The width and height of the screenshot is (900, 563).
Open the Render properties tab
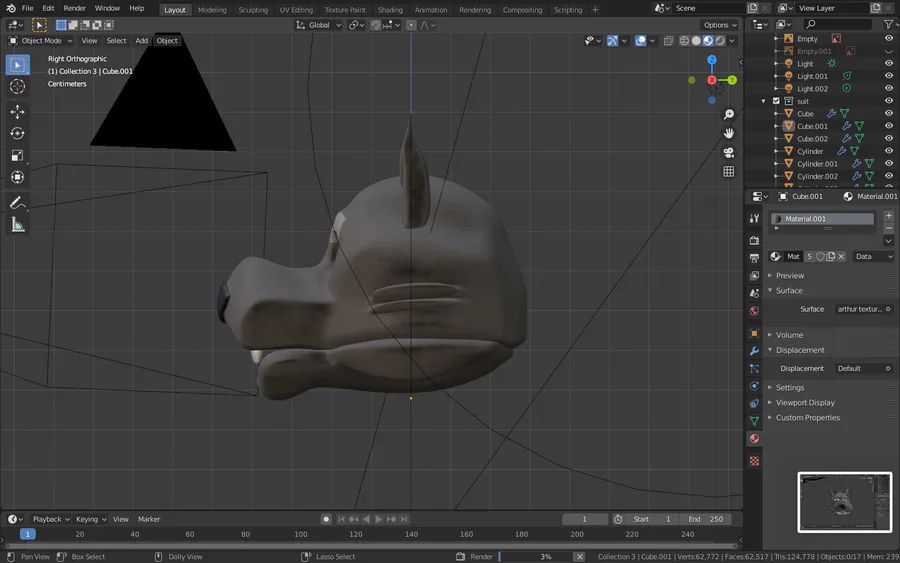754,240
